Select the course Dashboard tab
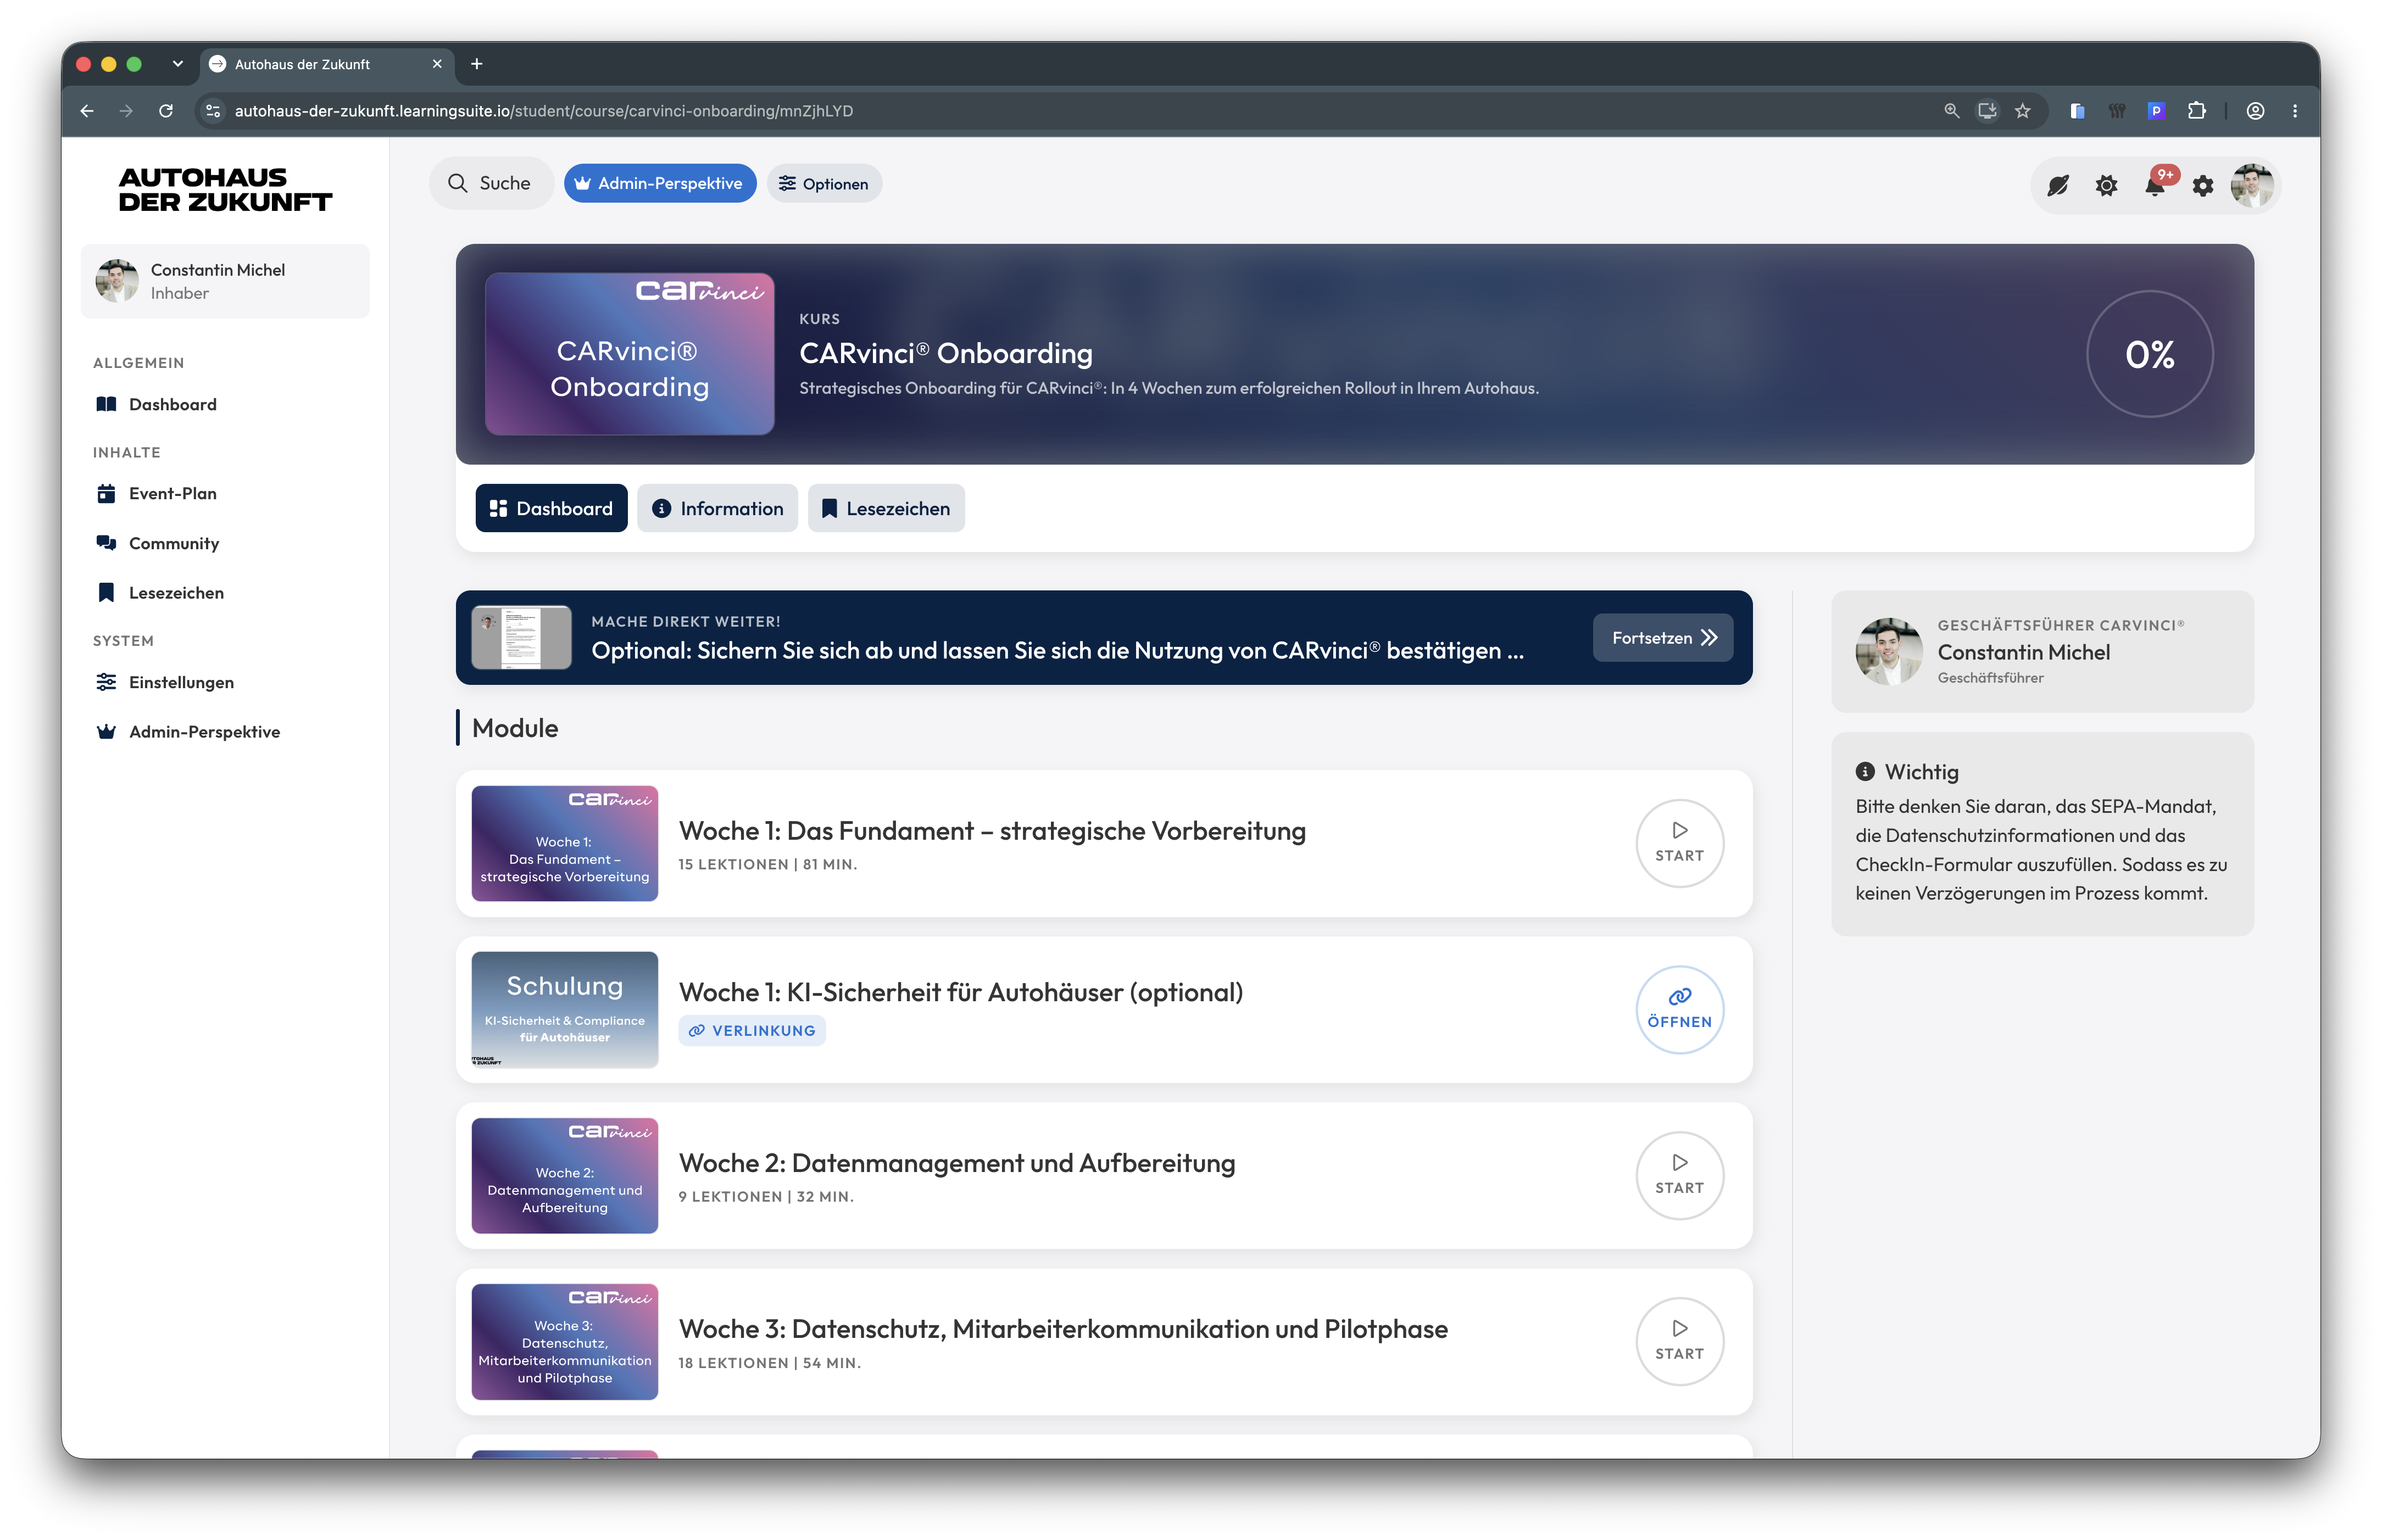2382x1540 pixels. click(x=551, y=508)
